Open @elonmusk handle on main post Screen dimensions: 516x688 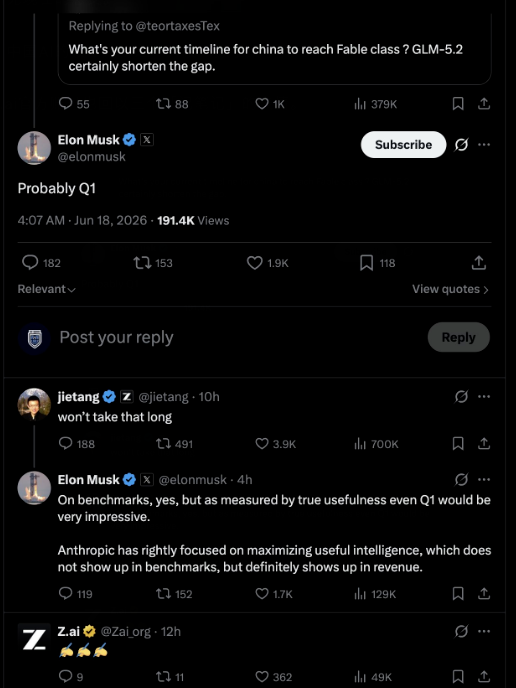tap(92, 157)
